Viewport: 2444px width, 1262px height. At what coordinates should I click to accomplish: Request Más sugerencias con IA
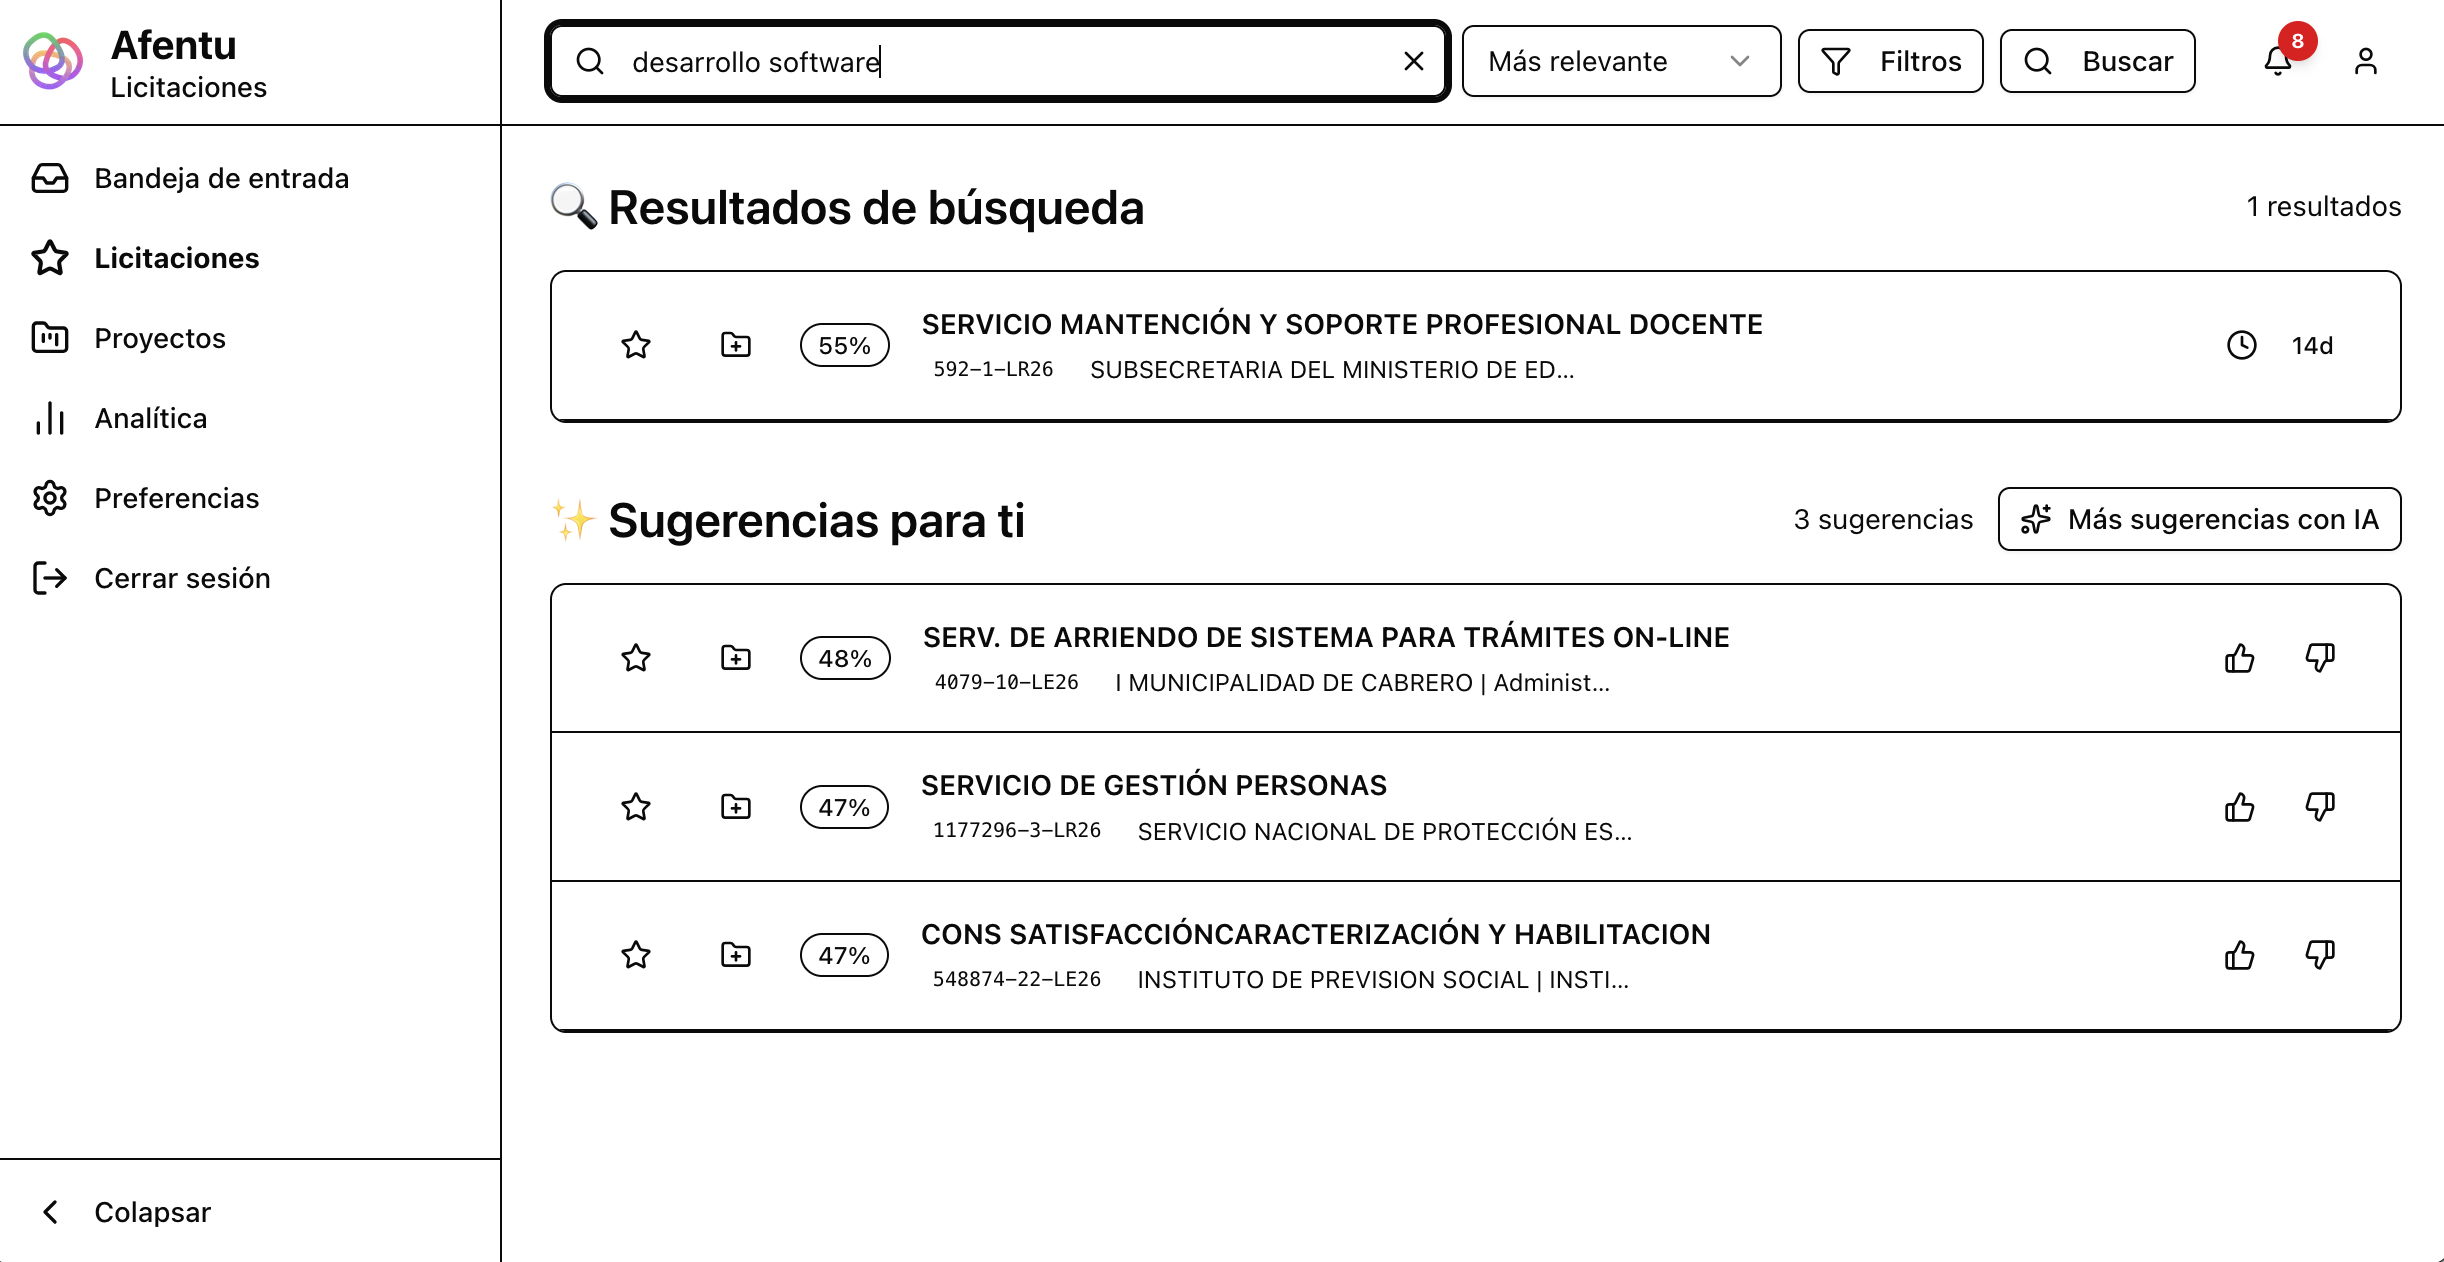coord(2198,519)
